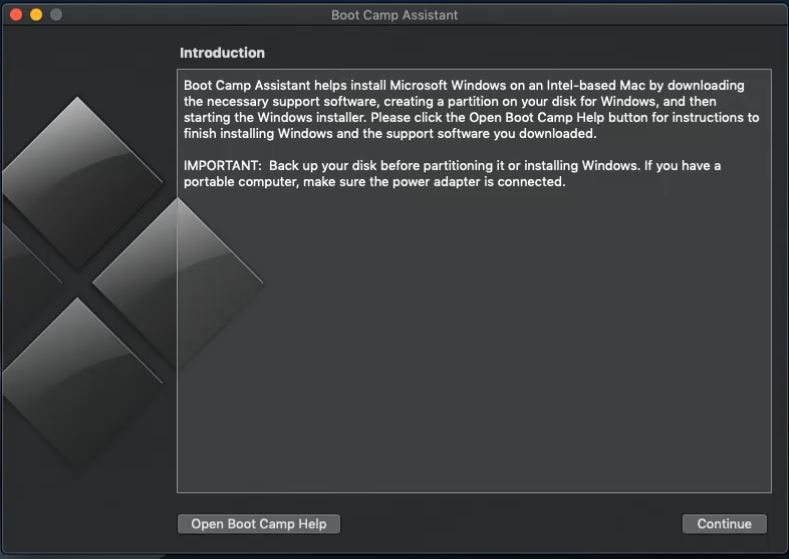789x559 pixels.
Task: Click the words 'Intel-based Mac' in paragraph
Action: (x=596, y=85)
